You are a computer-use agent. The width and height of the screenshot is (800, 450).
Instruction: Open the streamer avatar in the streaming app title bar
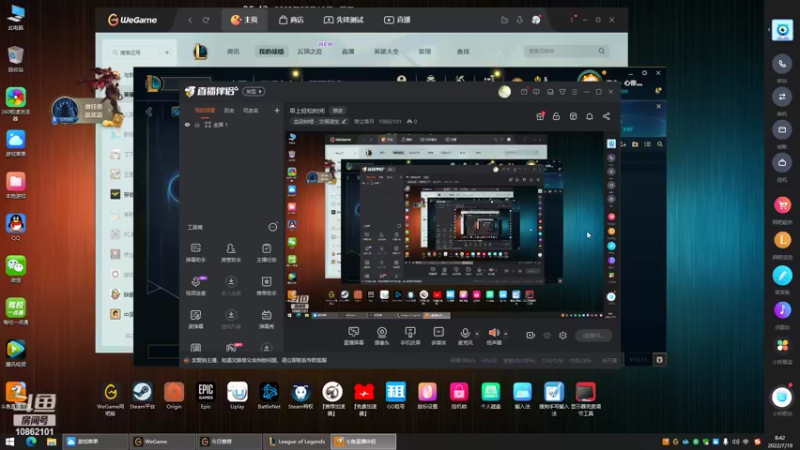coord(505,91)
